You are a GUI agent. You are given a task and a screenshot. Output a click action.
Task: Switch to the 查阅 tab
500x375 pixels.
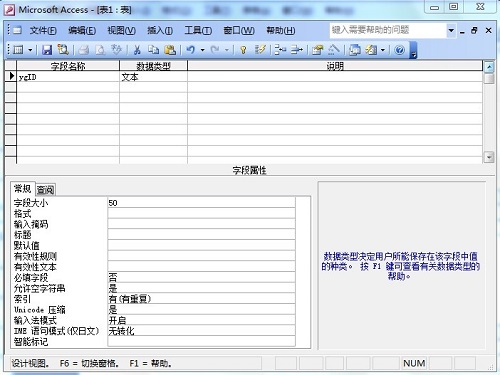(x=45, y=190)
